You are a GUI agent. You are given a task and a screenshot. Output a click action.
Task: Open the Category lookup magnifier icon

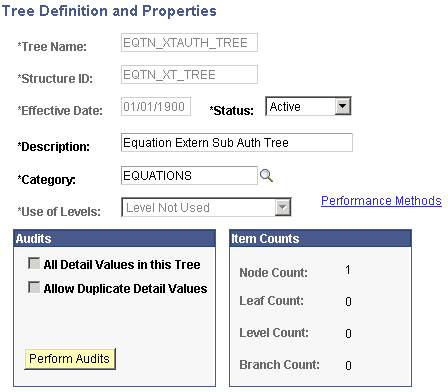tap(266, 176)
